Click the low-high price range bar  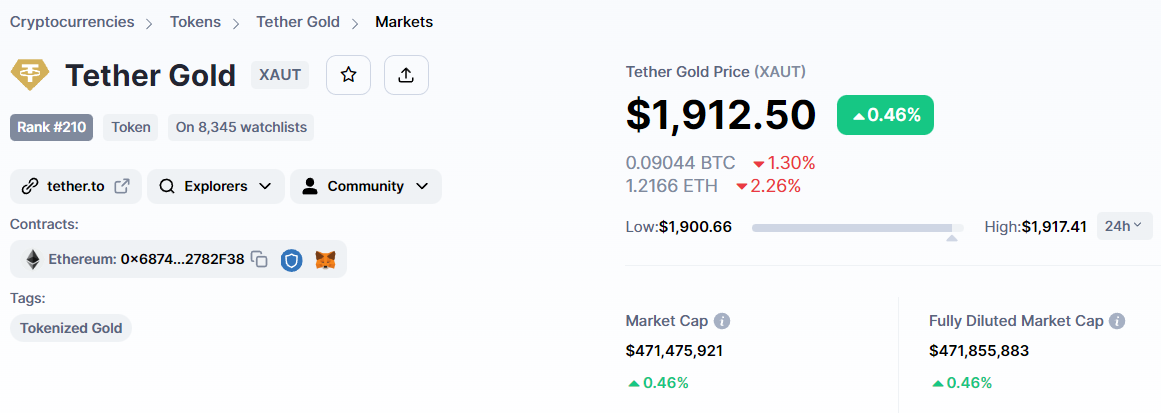(857, 228)
